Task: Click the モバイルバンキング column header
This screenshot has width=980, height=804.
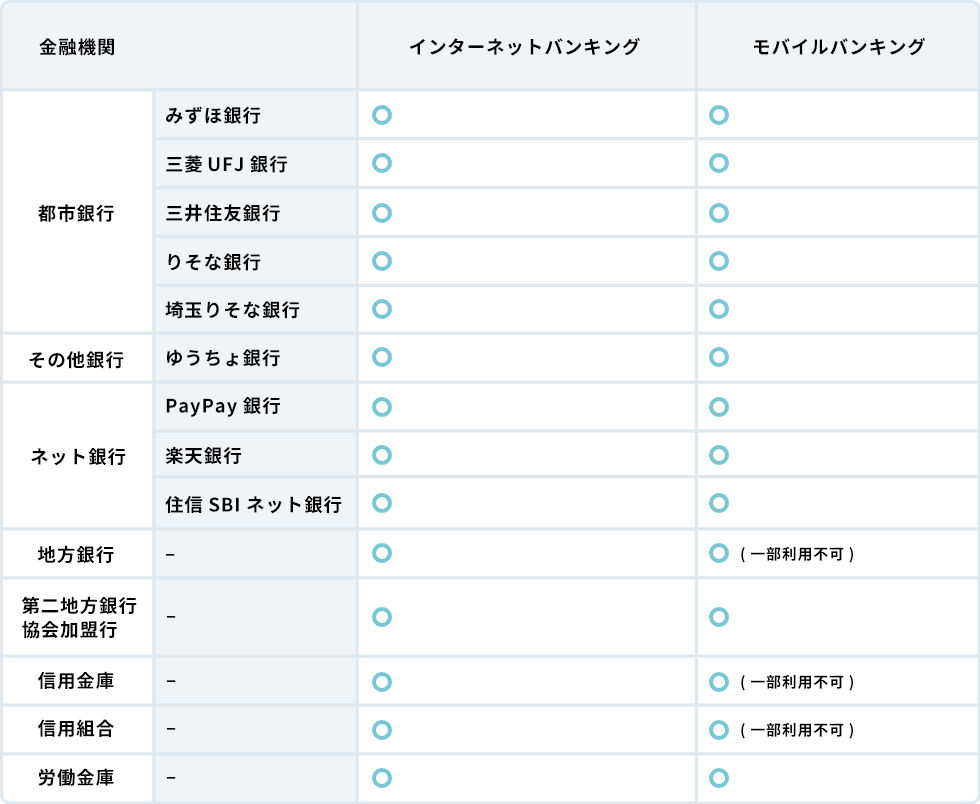Action: coord(838,47)
